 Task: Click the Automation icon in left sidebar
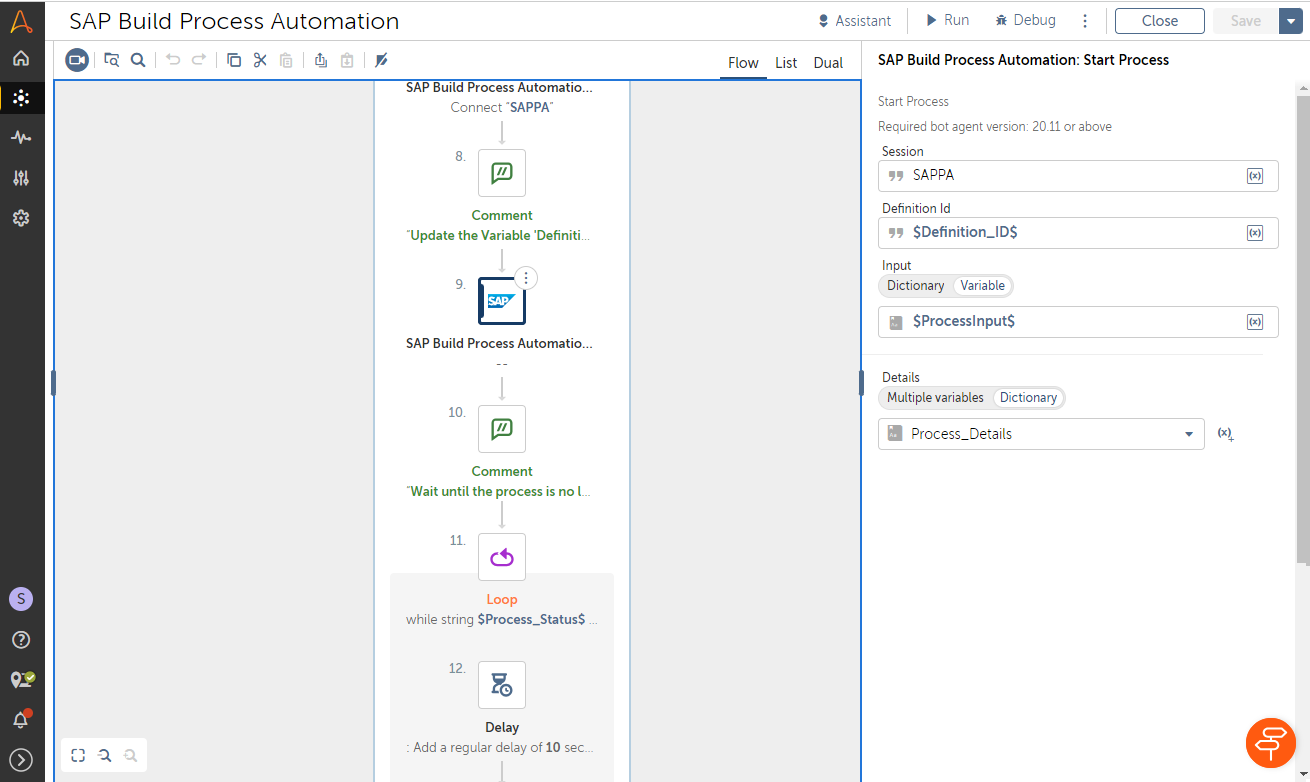(21, 98)
